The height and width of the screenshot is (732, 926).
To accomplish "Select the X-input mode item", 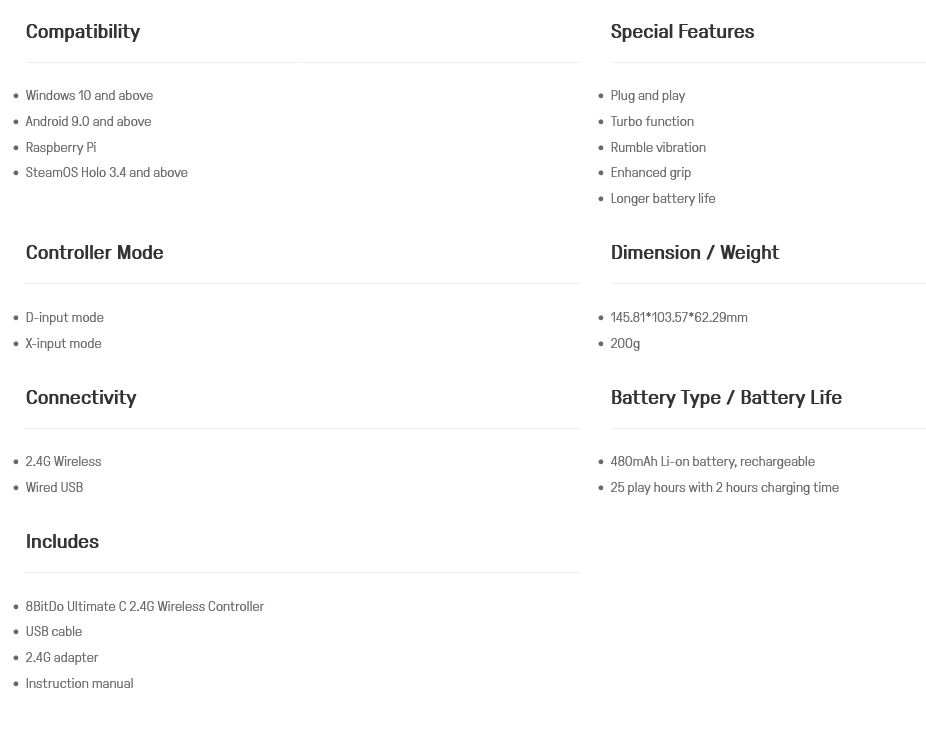I will point(63,344).
